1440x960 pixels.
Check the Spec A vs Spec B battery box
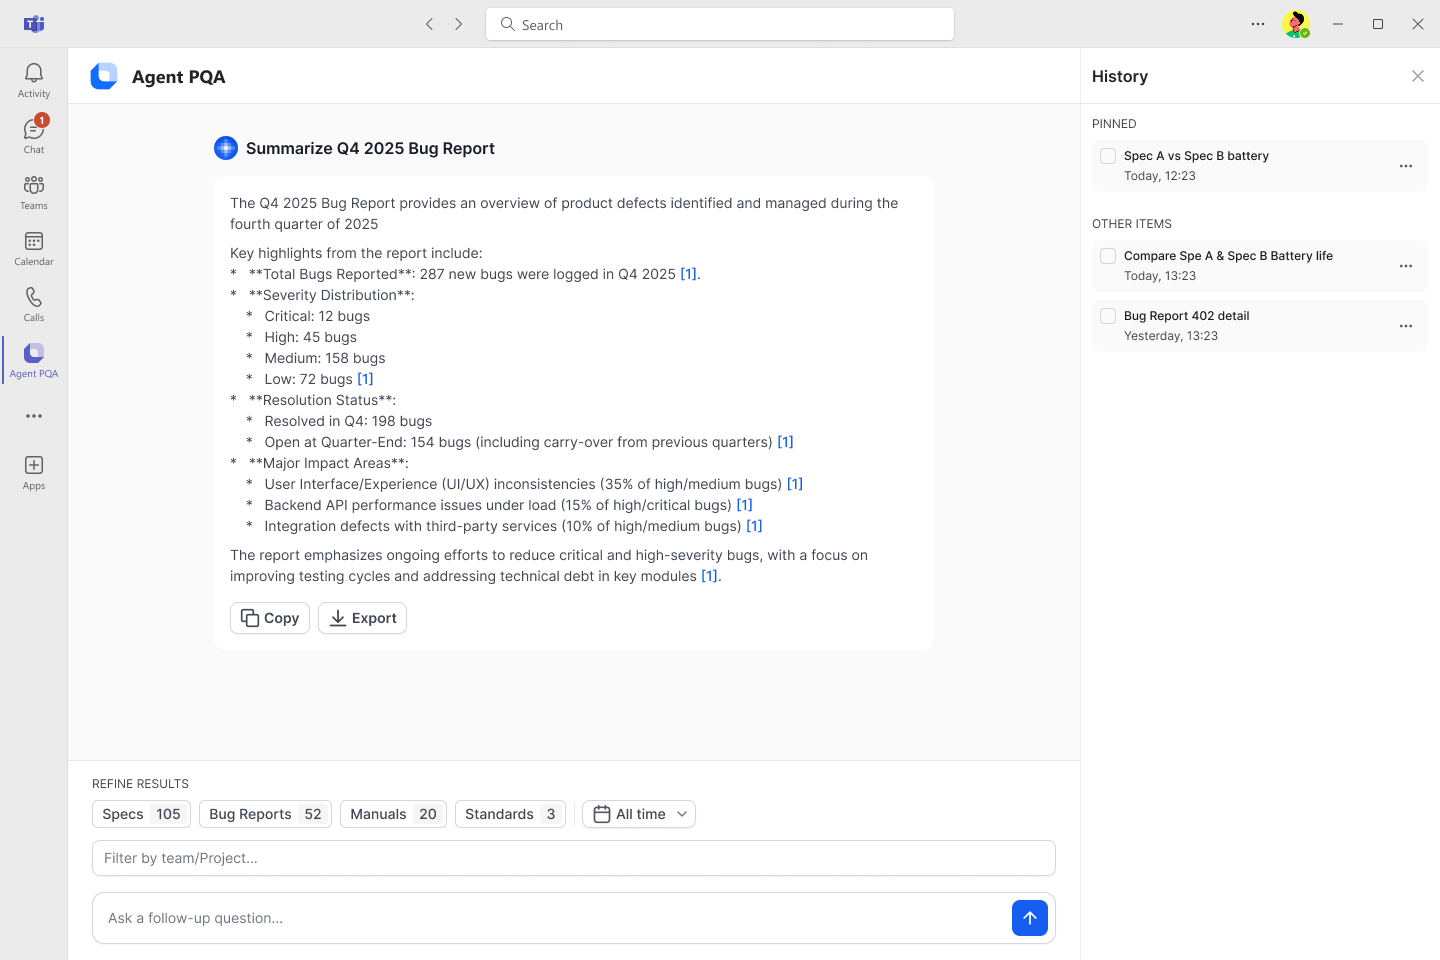pos(1108,156)
